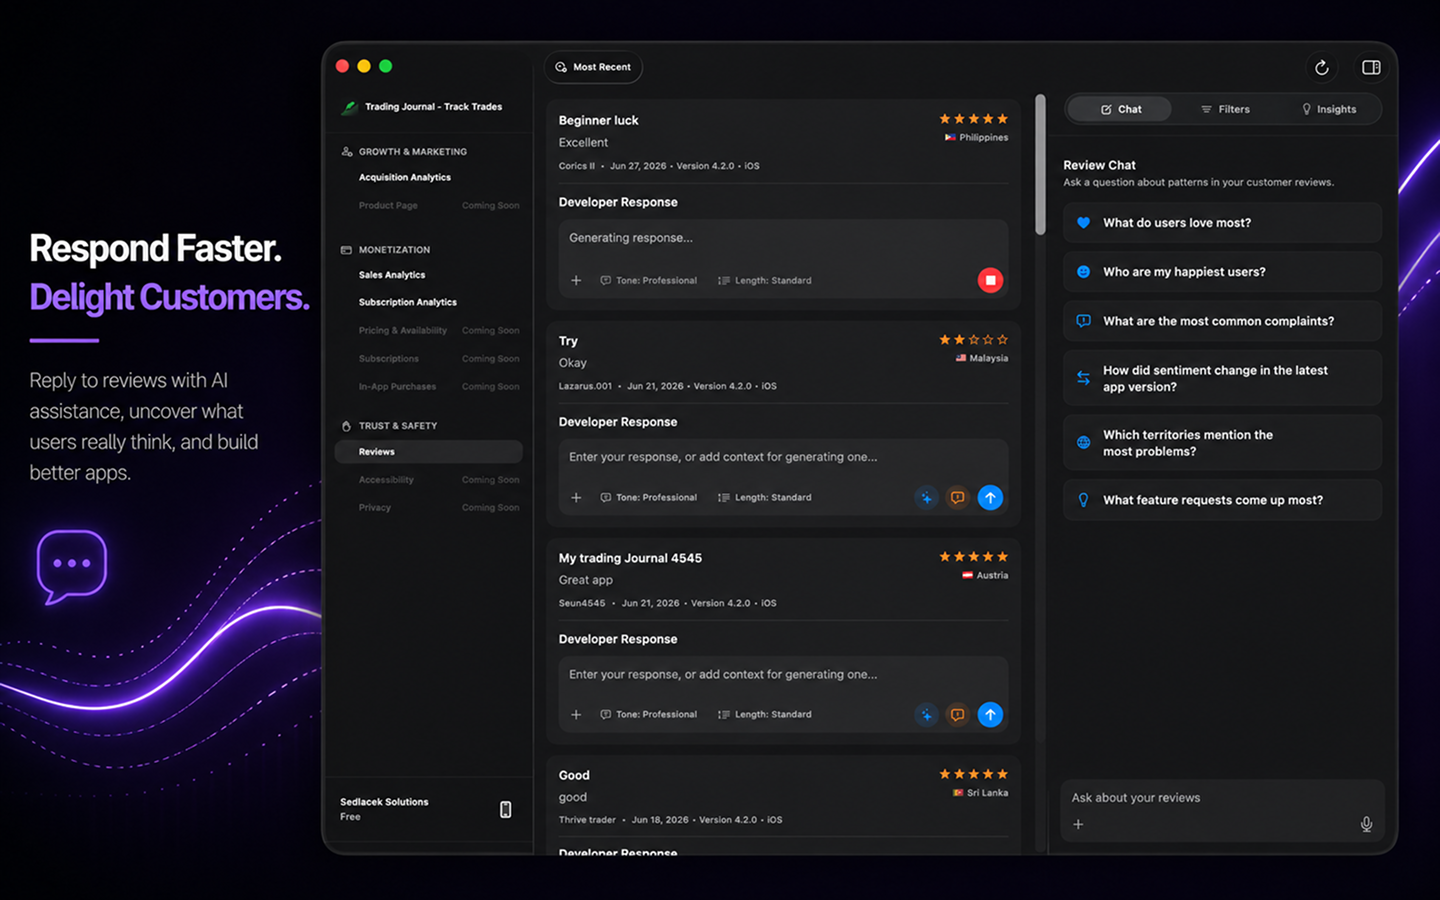Screen dimensions: 1440x900
Task: Click the plus icon in Try review response
Action: (x=576, y=497)
